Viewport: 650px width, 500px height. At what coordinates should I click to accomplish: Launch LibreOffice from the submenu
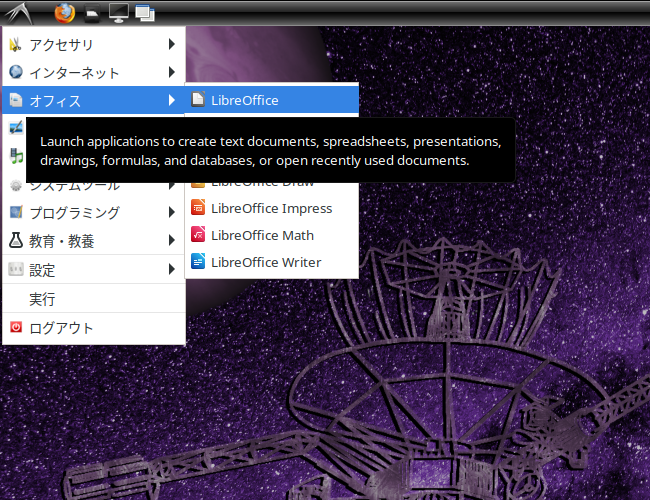click(x=272, y=100)
